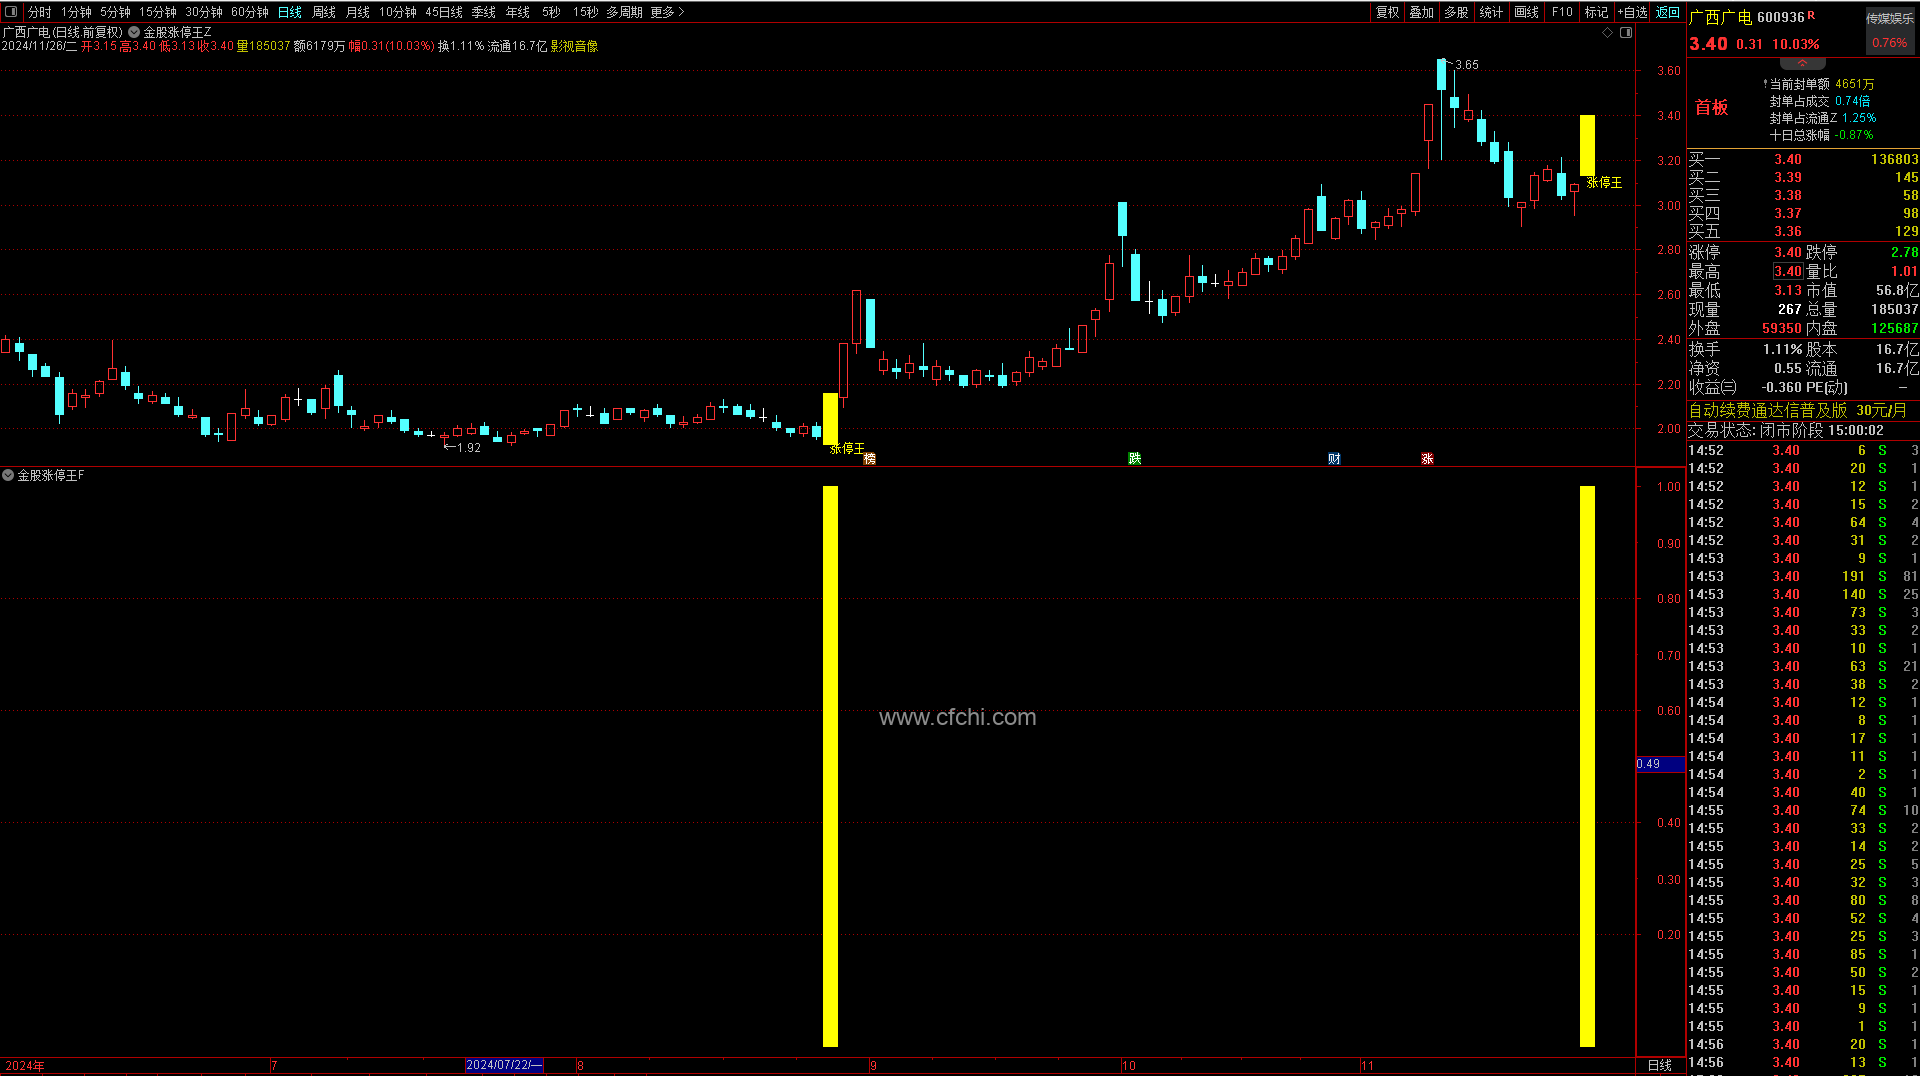Select the 5秒 period
The height and width of the screenshot is (1076, 1920).
[x=551, y=12]
